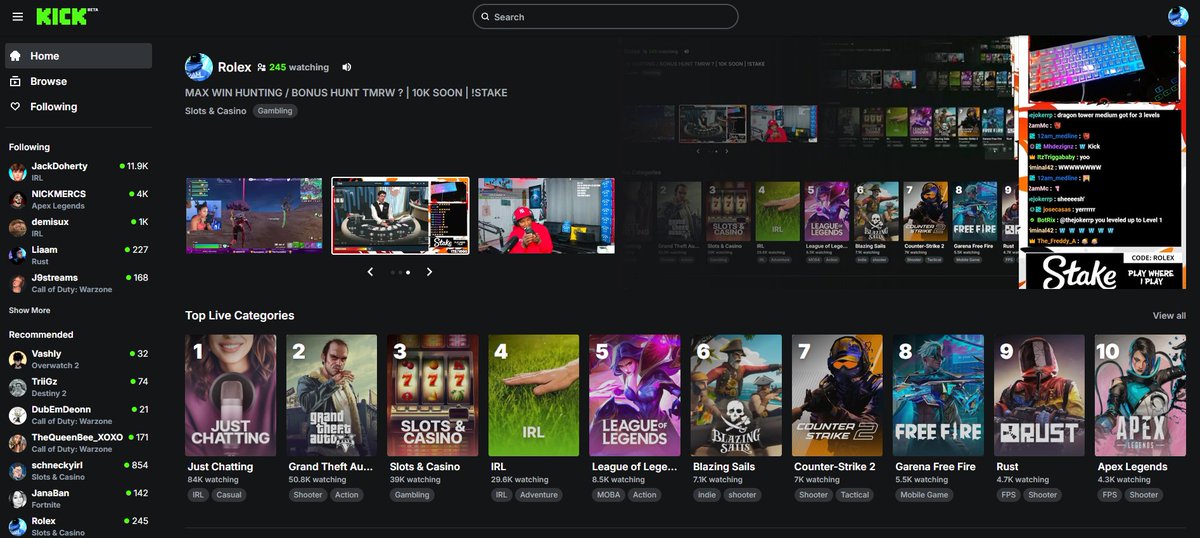This screenshot has height=538, width=1200.
Task: Click Shooter tag under Counter-Strike 2
Action: 813,495
